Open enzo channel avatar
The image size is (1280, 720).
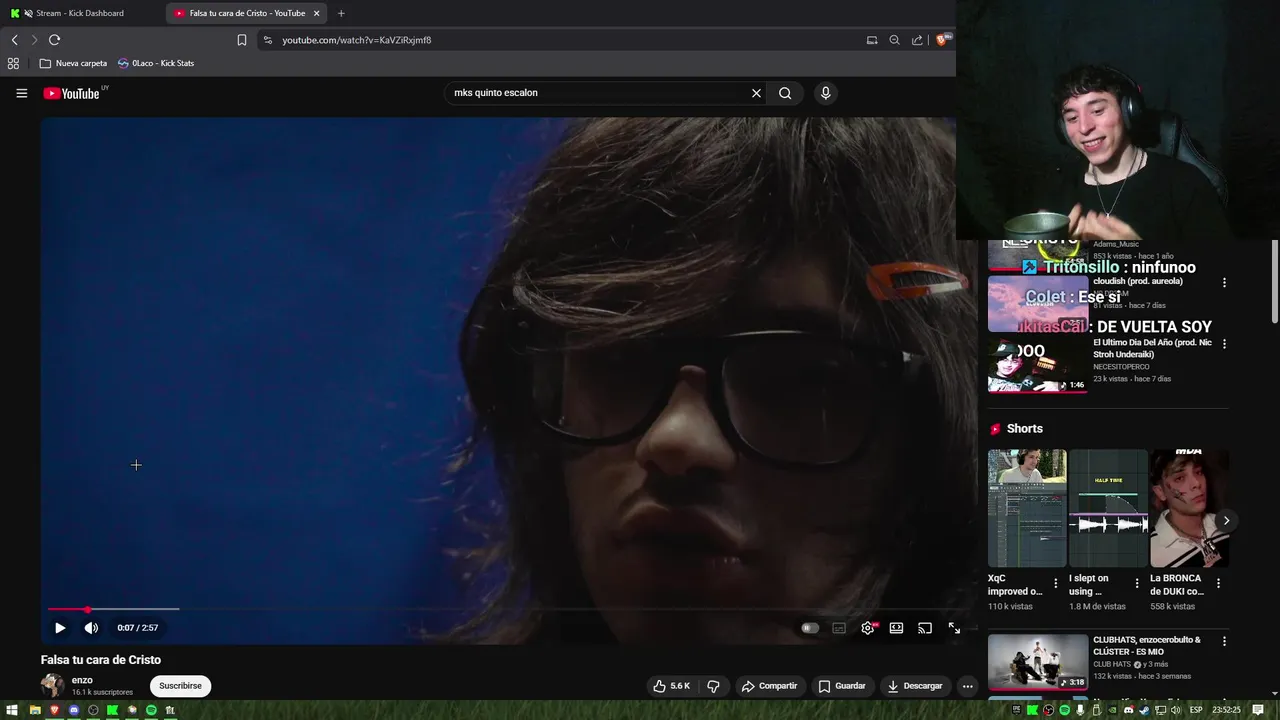coord(52,685)
